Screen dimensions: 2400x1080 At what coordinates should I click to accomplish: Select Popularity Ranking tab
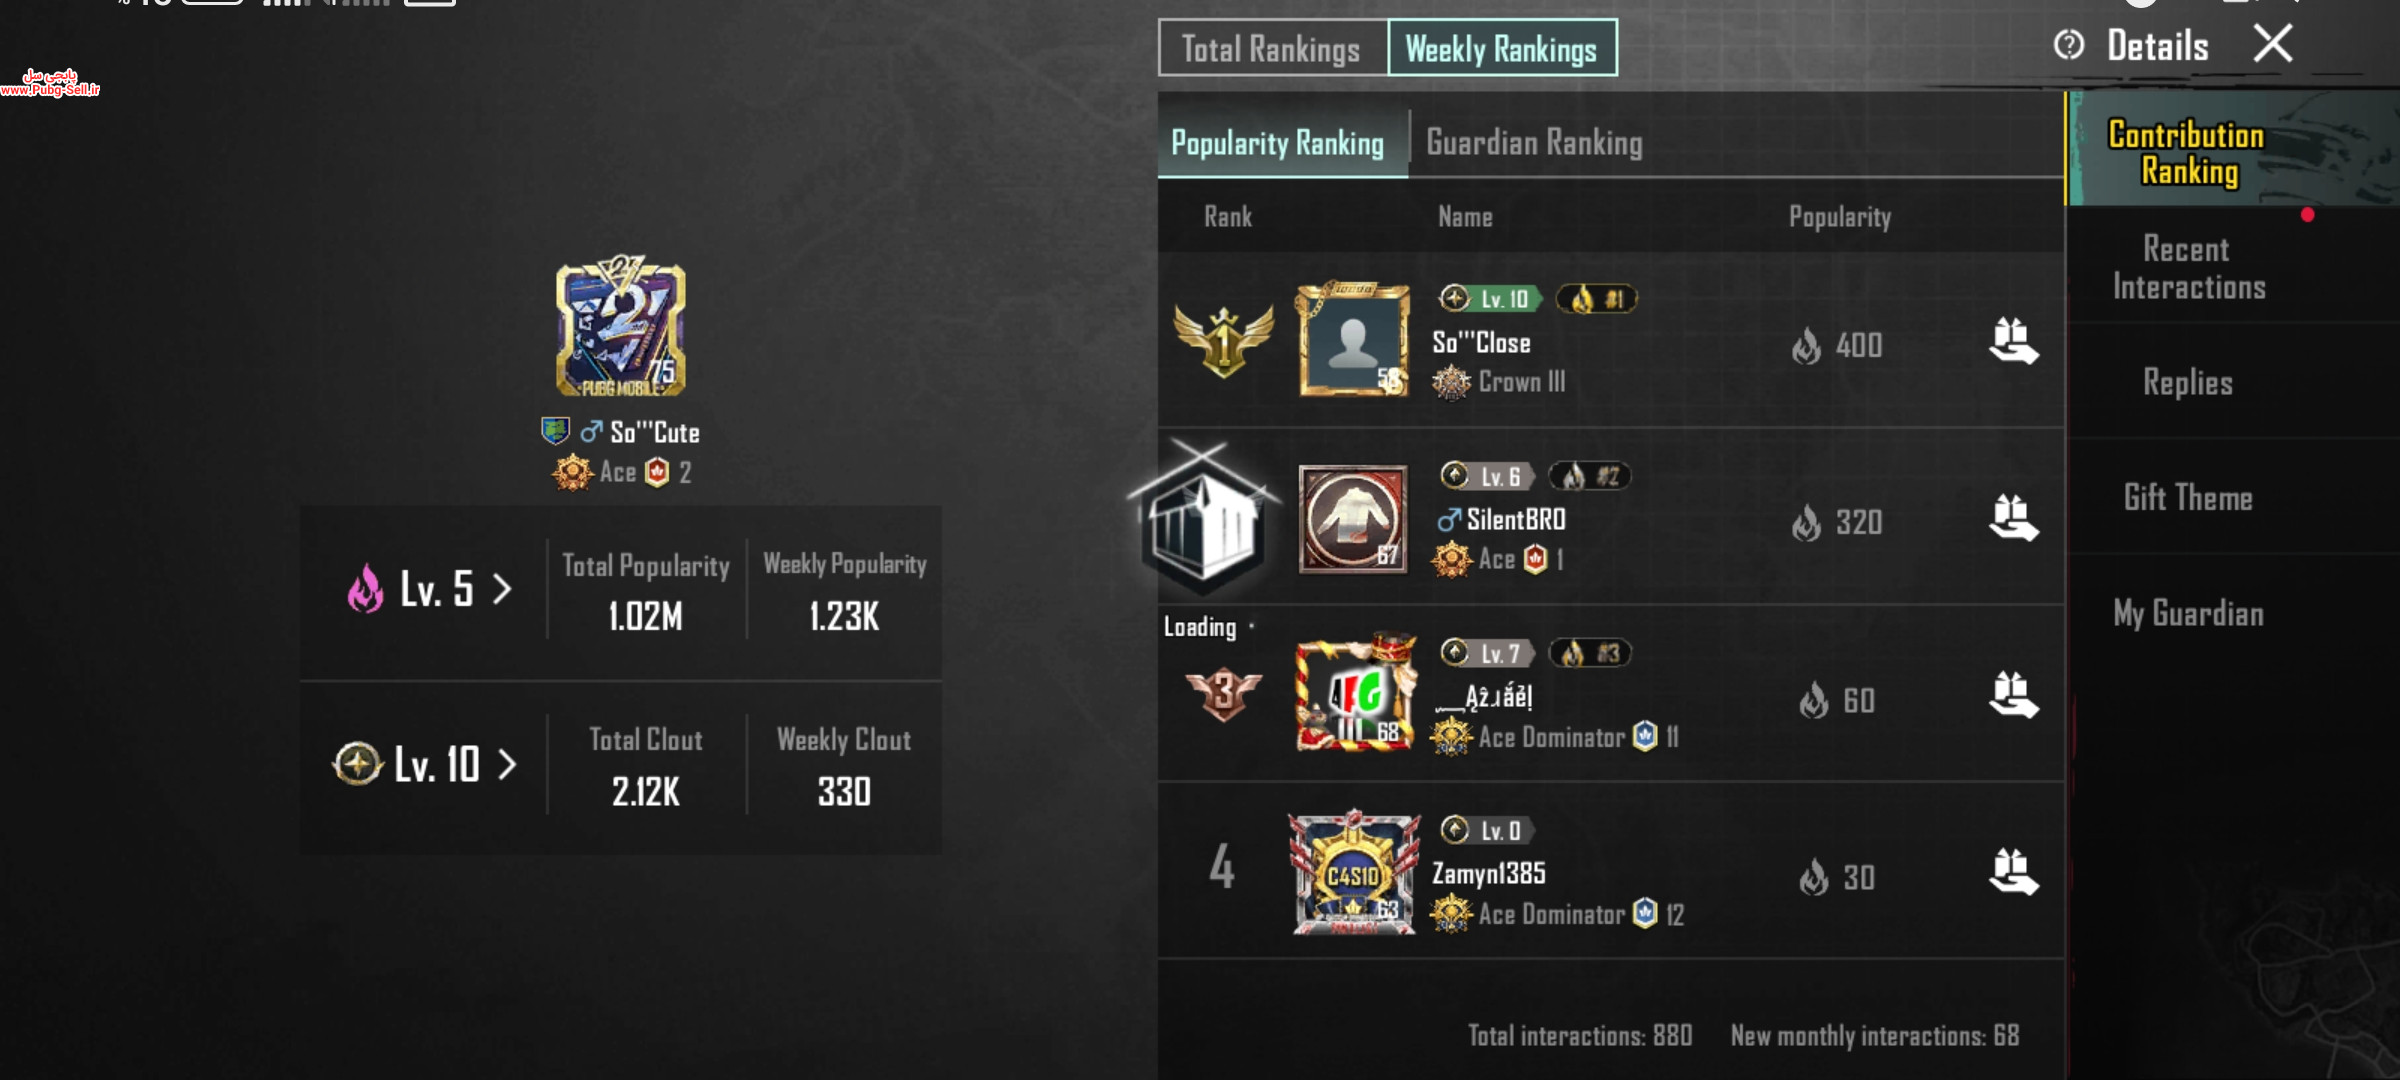(x=1278, y=143)
